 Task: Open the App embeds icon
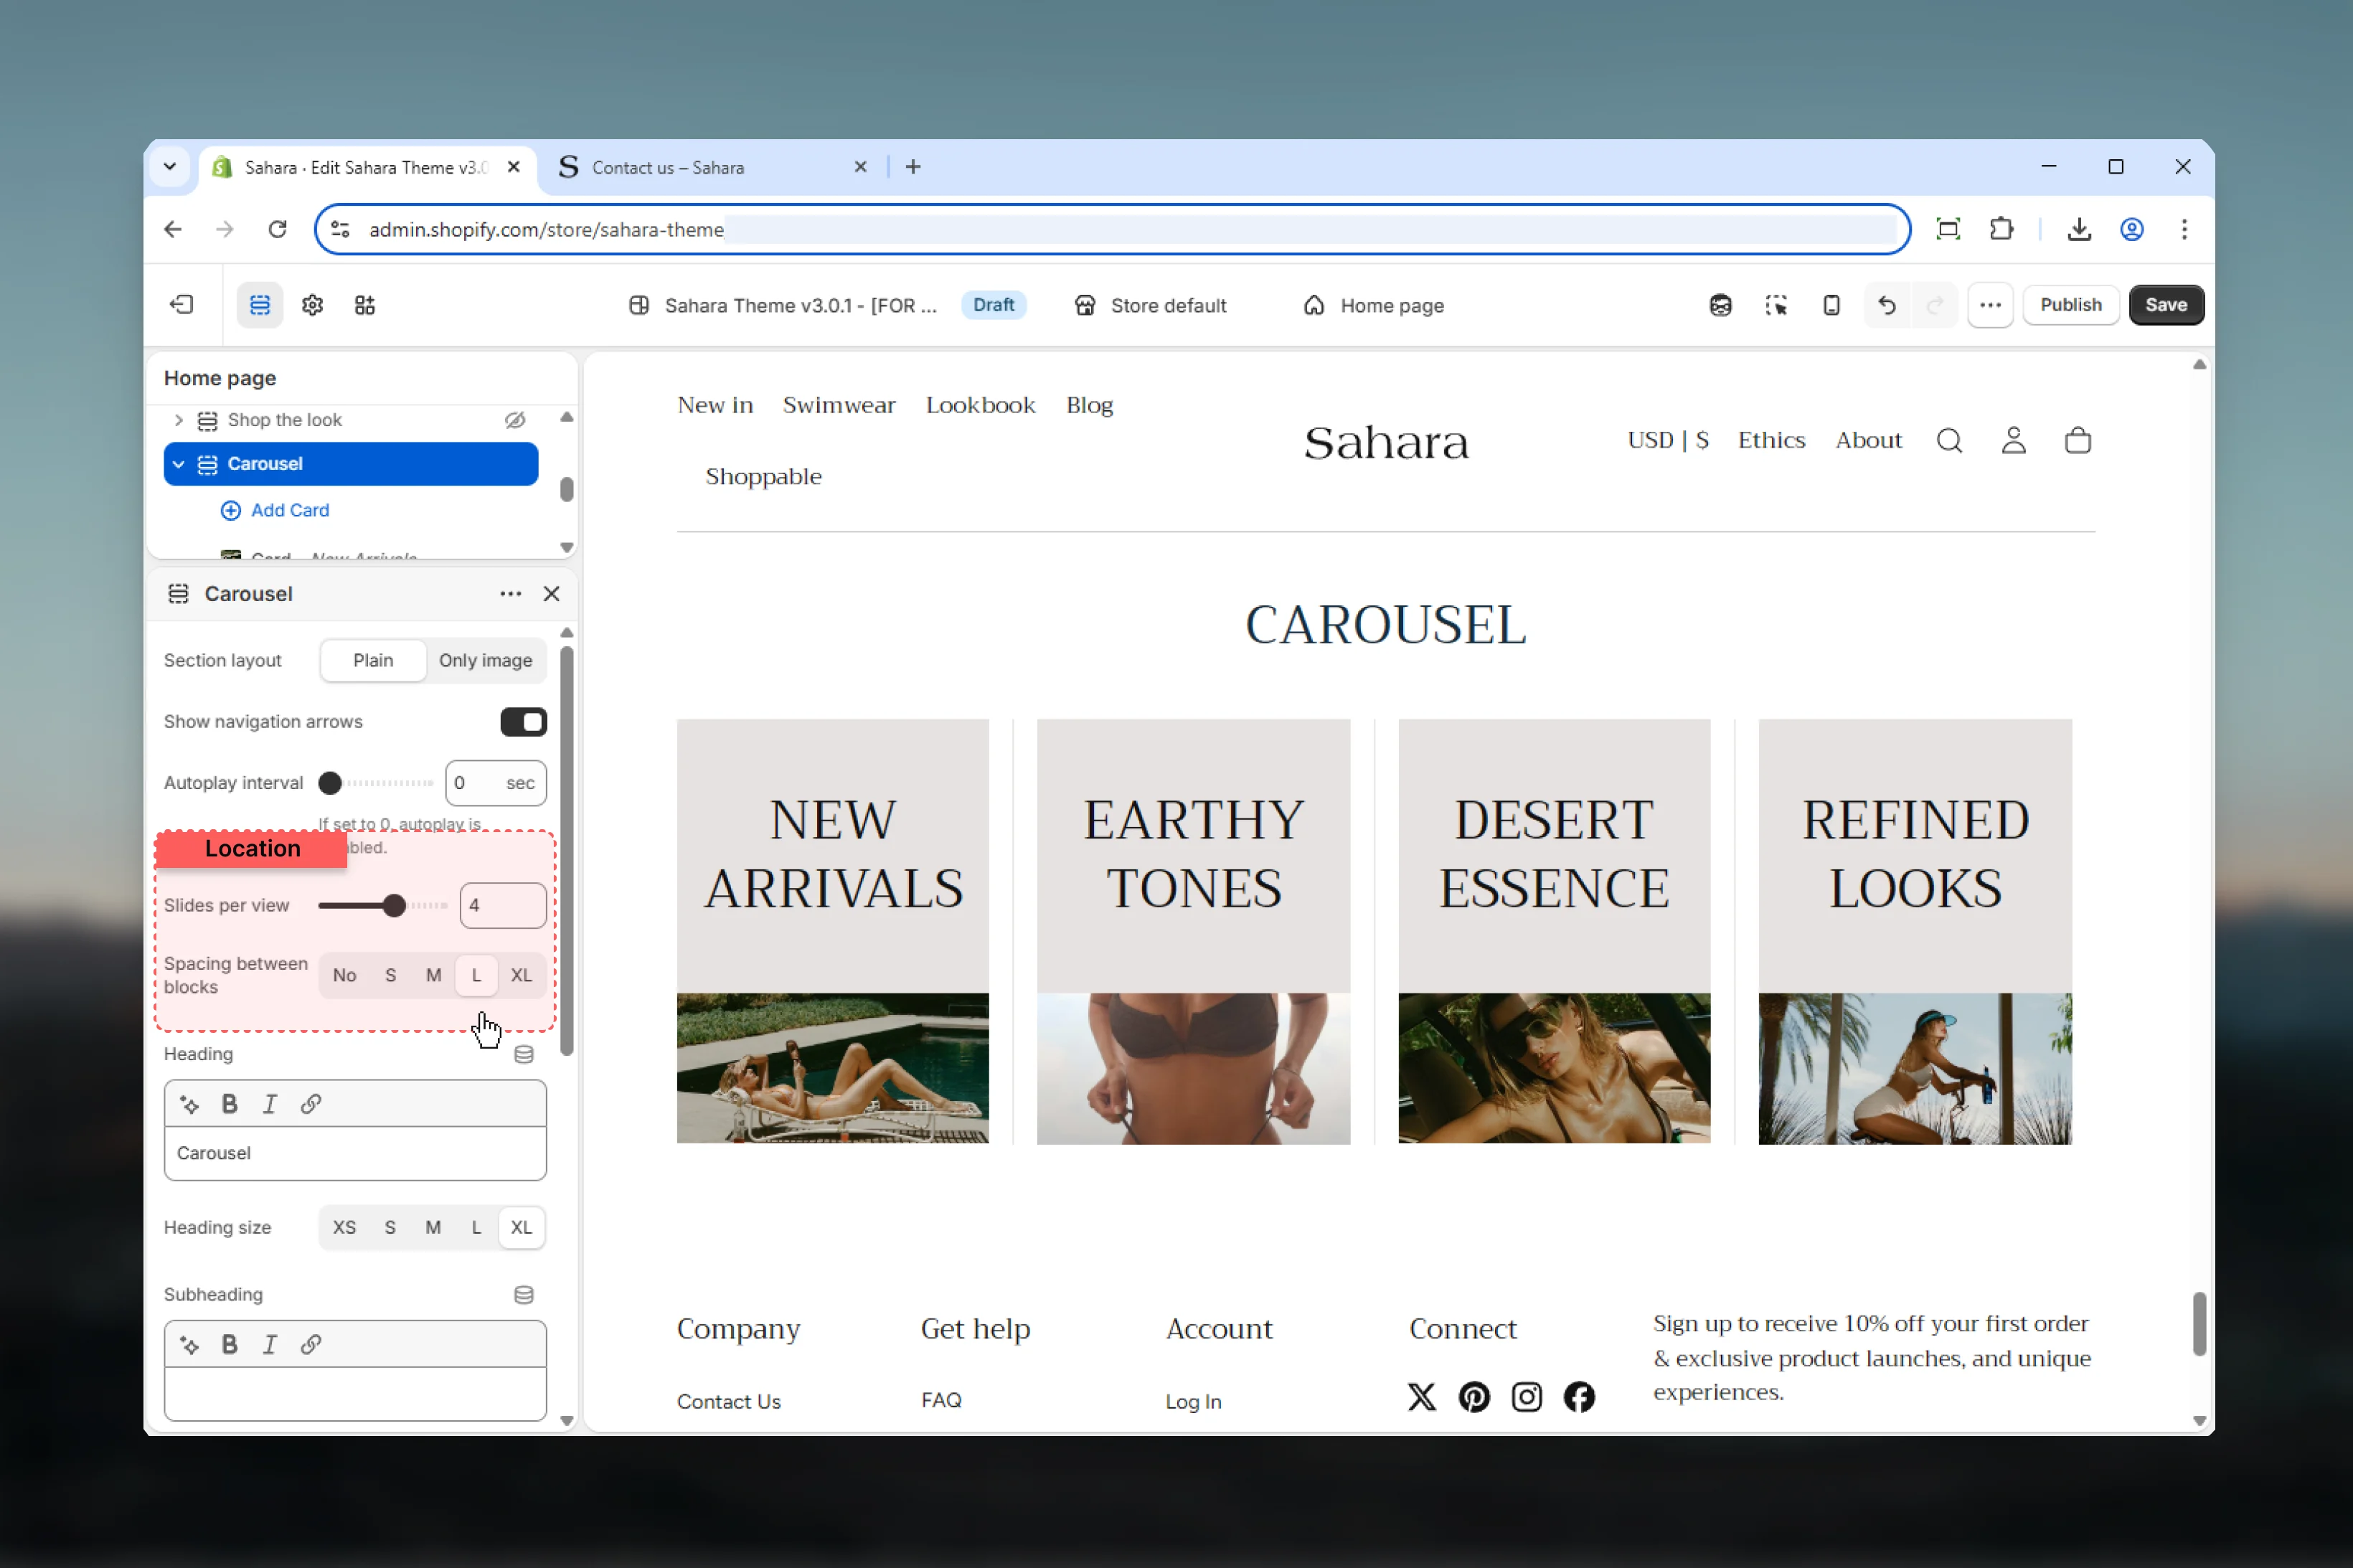coord(365,305)
